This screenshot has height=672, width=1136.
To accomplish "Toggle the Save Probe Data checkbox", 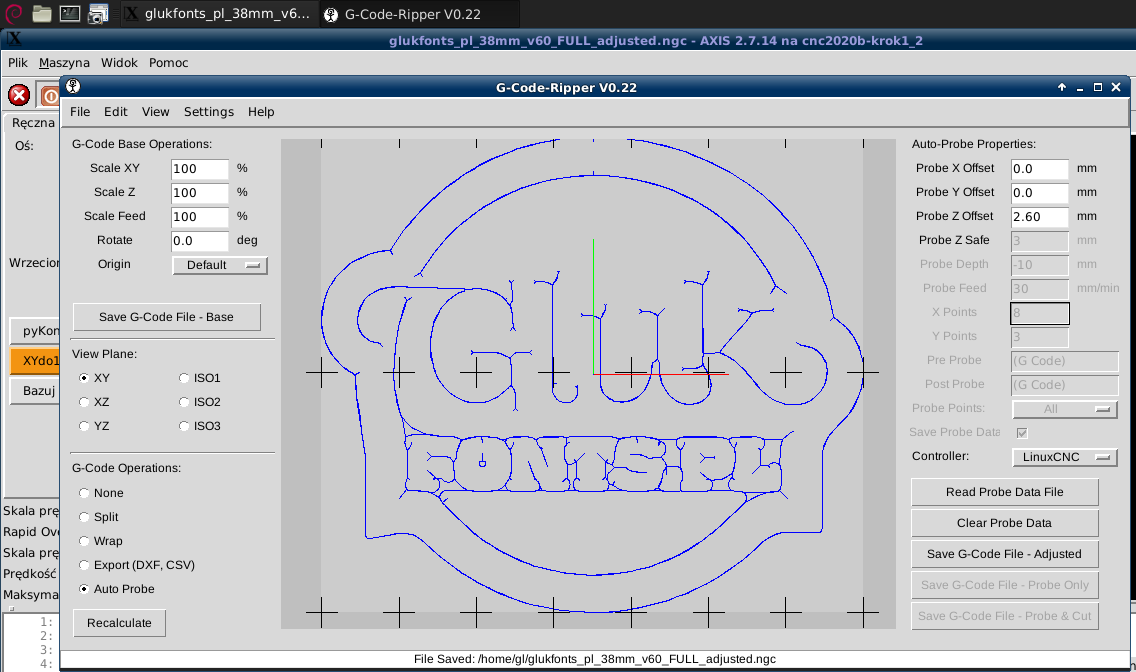I will point(1022,433).
